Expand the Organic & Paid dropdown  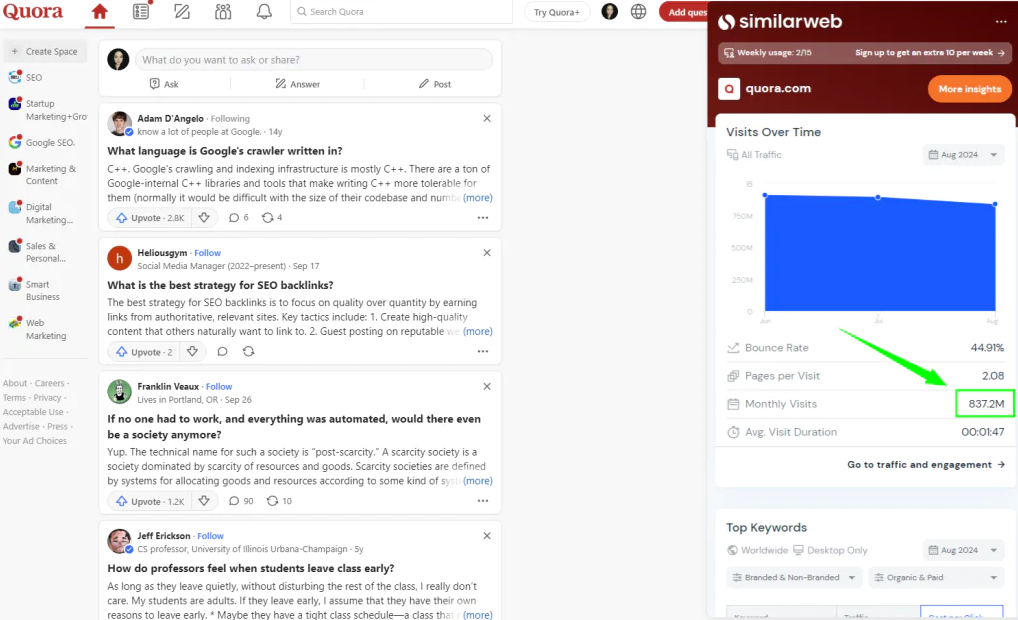936,578
